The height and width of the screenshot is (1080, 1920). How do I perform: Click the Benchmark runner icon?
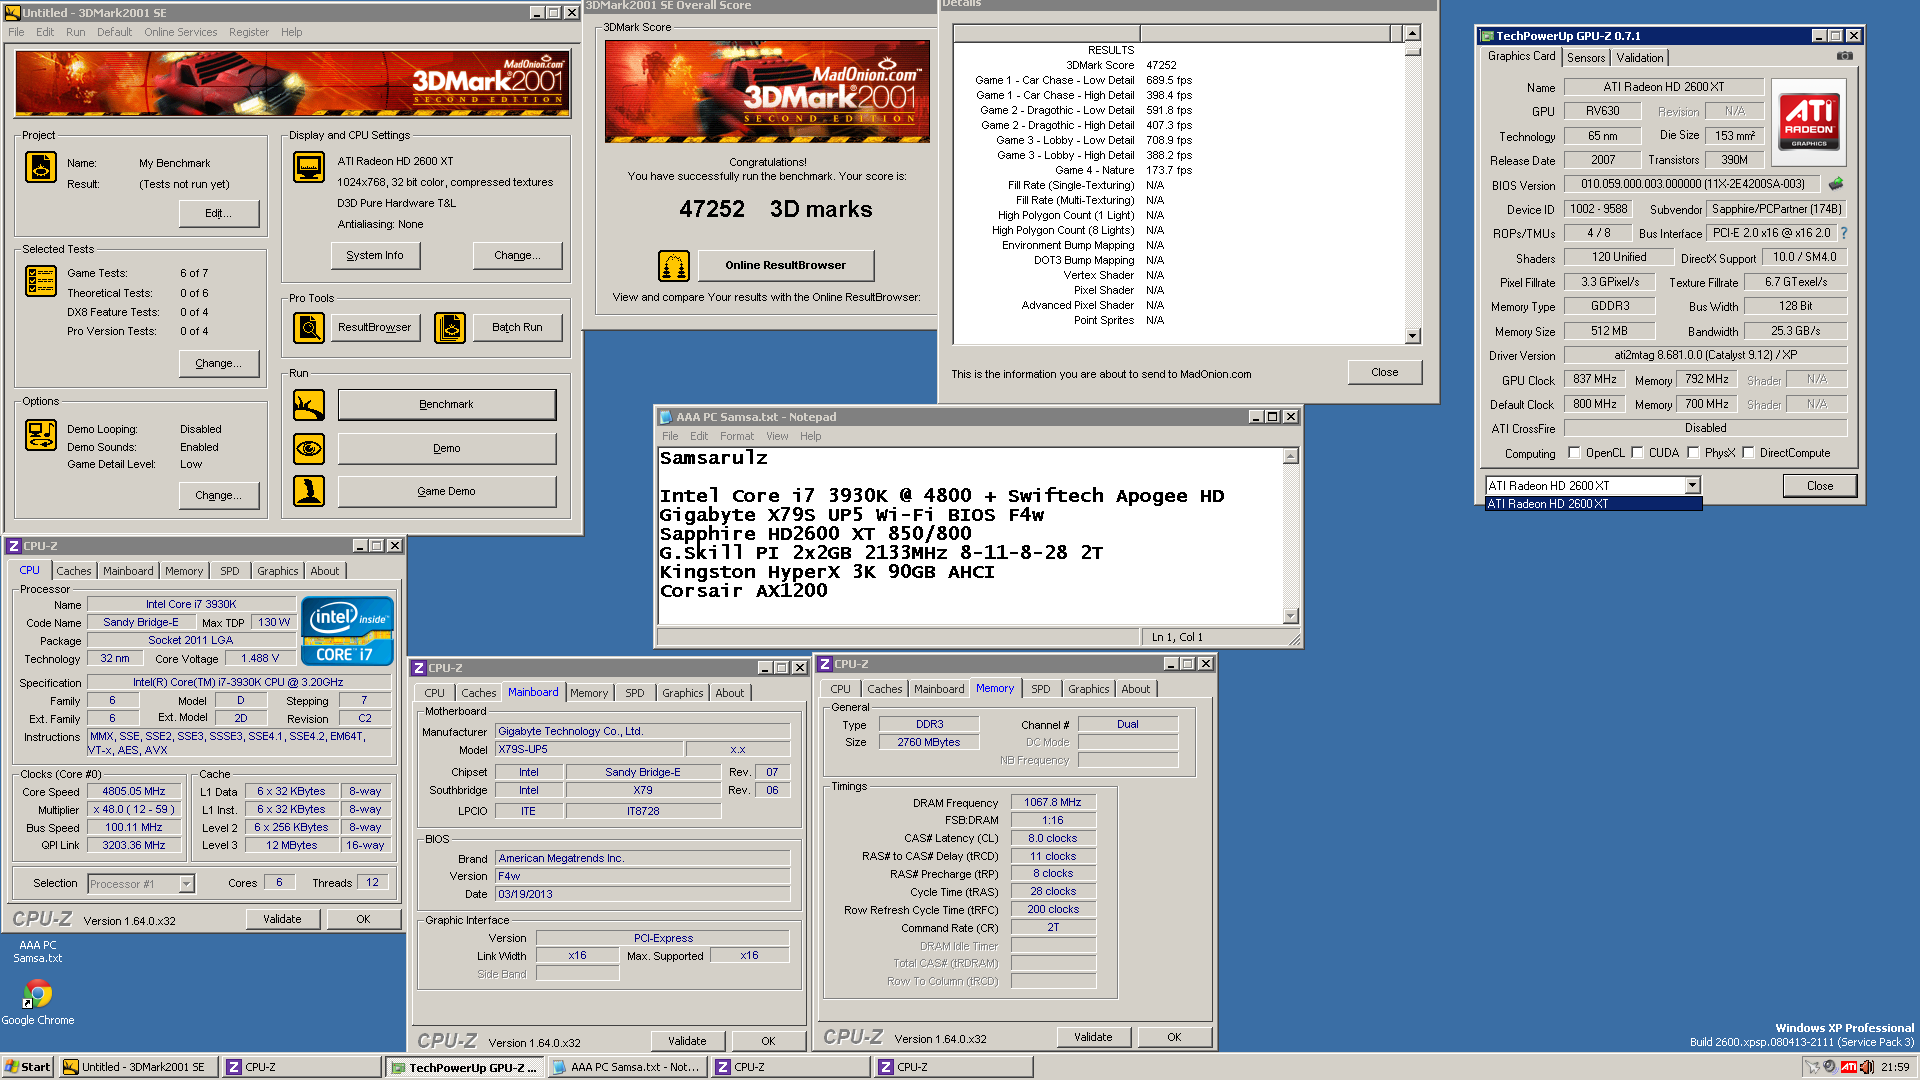pyautogui.click(x=309, y=405)
